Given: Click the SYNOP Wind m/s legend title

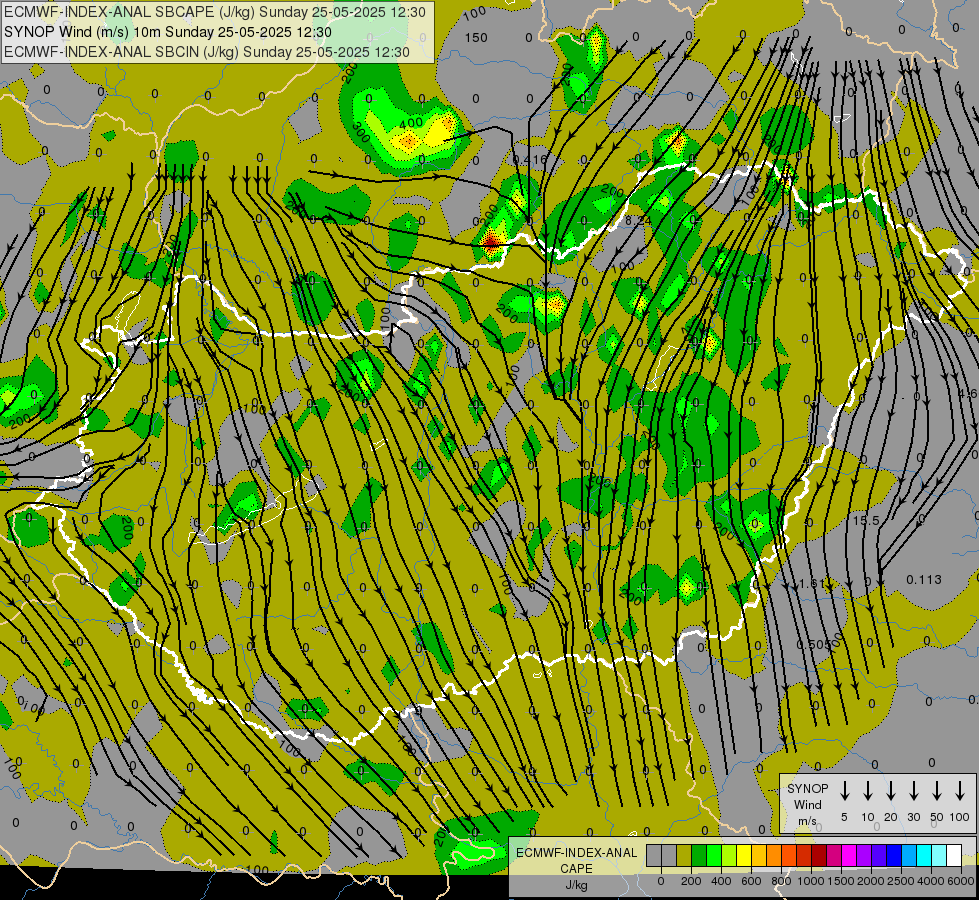Looking at the screenshot, I should click(x=807, y=804).
